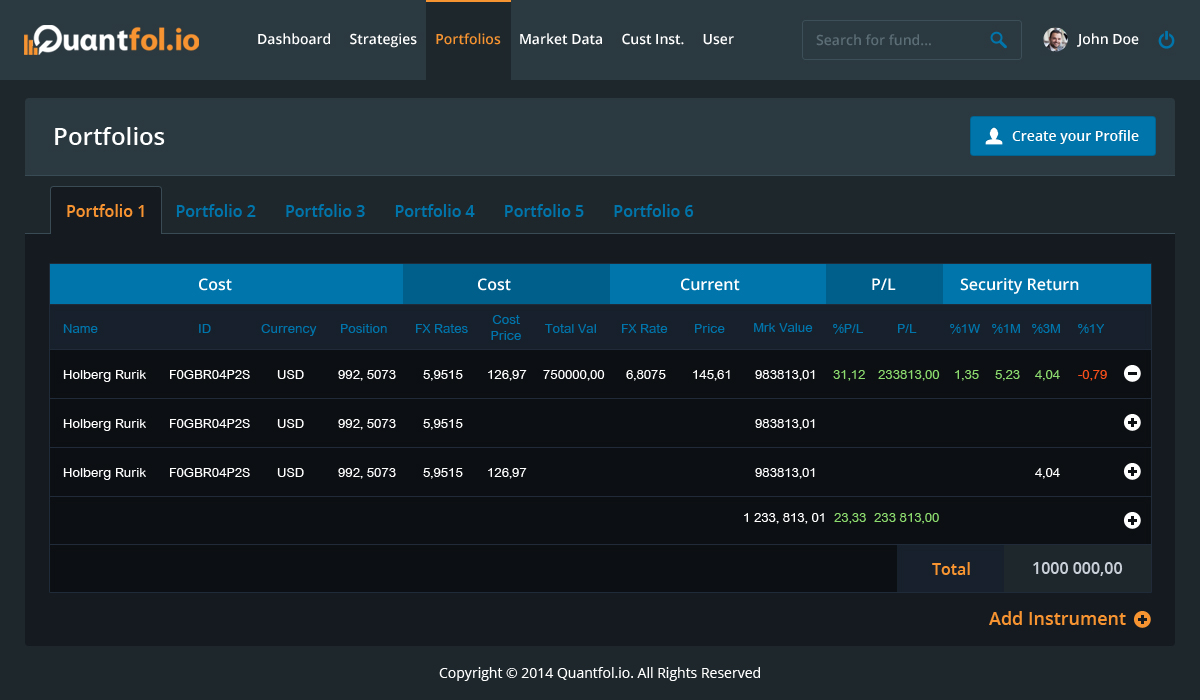Expand the second Holberg Rurik row

[x=1132, y=423]
